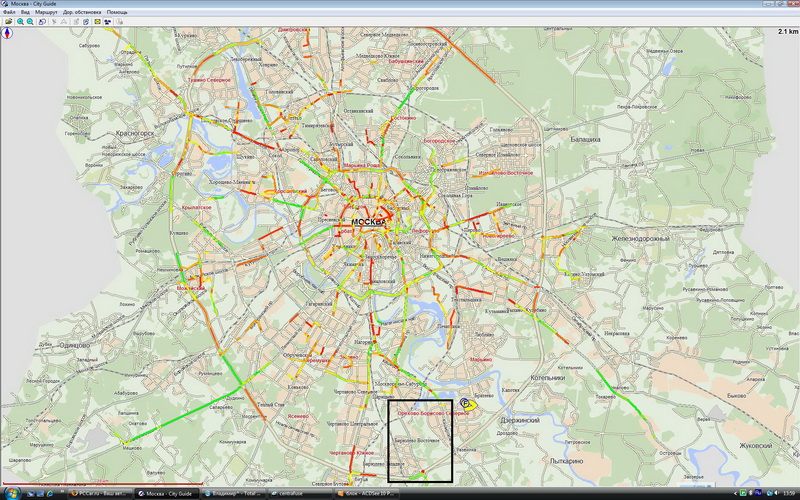Click the Windows Start button
The width and height of the screenshot is (800, 500).
[x=8, y=494]
